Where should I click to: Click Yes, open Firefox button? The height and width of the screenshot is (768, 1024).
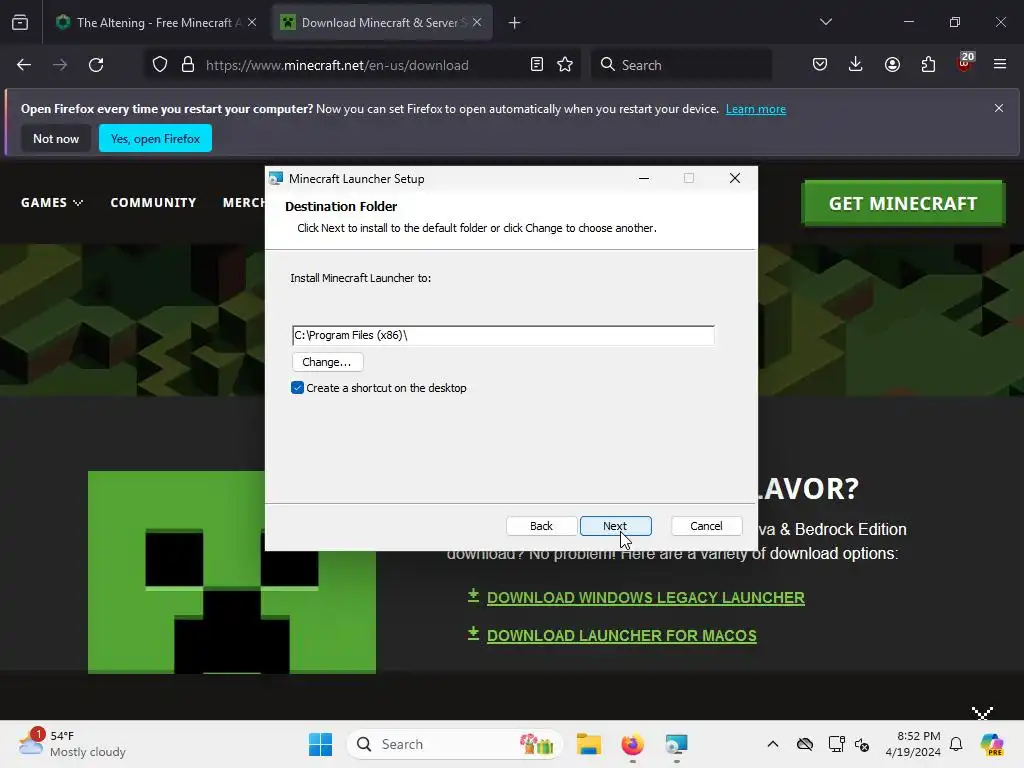[x=155, y=138]
